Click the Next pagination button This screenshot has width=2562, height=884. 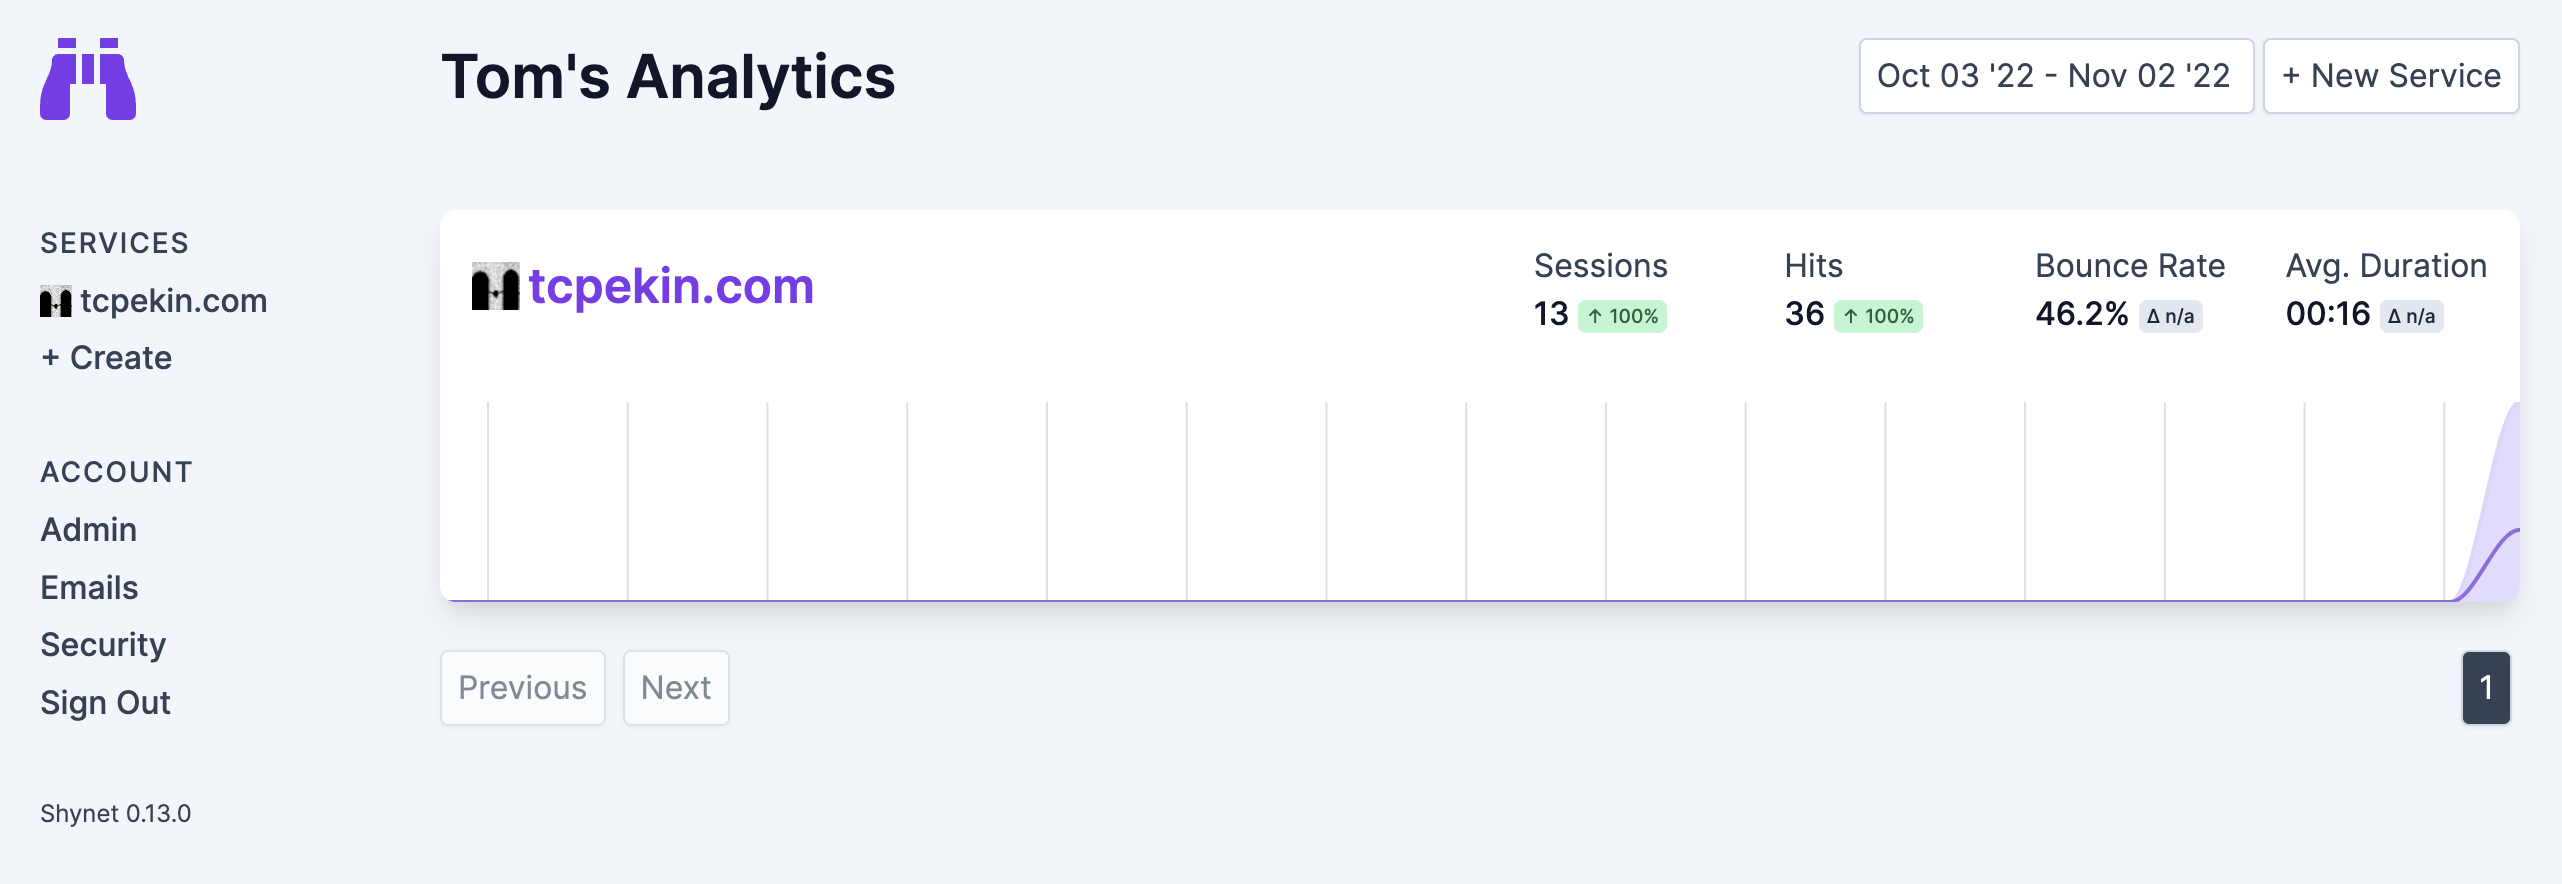676,688
